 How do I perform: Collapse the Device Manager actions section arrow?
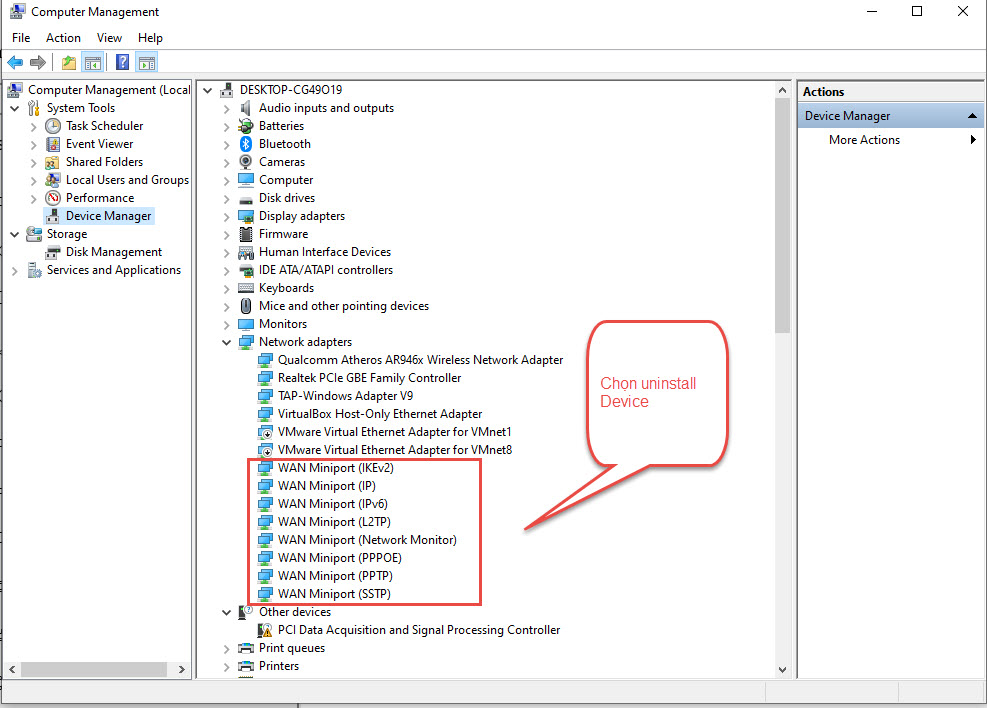pos(973,116)
